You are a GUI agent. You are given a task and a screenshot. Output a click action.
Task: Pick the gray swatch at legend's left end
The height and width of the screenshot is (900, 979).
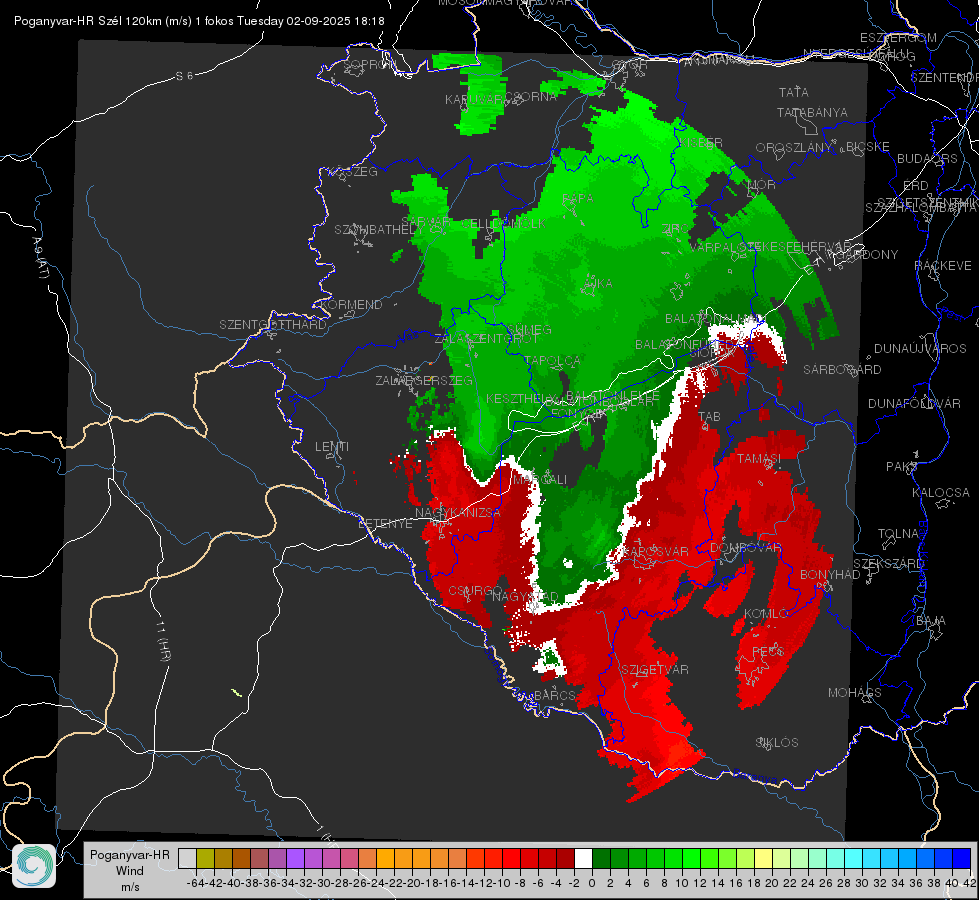coord(187,858)
